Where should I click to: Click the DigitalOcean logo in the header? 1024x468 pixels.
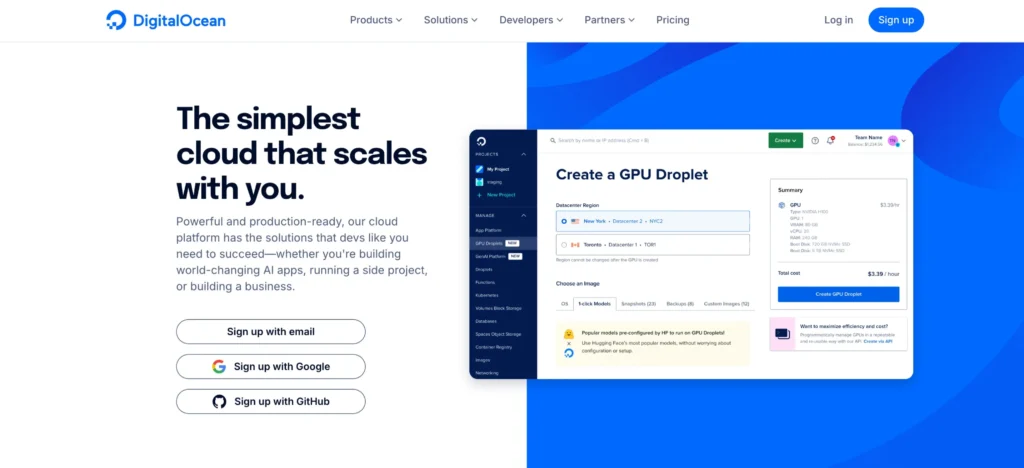[166, 20]
